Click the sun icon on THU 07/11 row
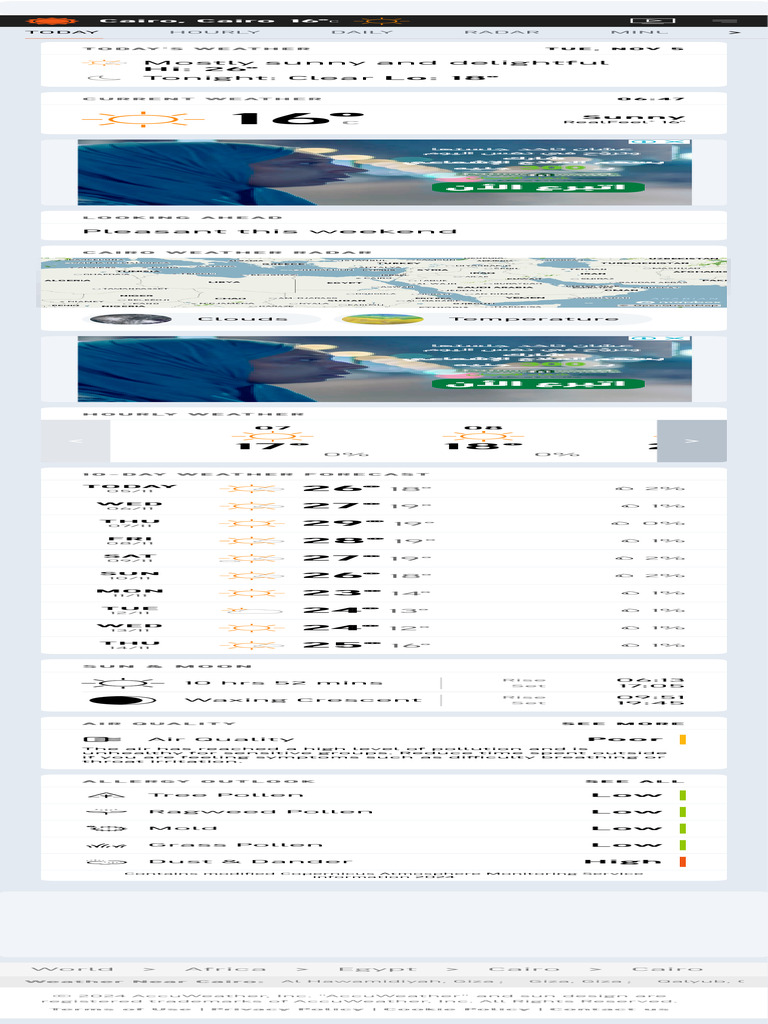 [252, 524]
